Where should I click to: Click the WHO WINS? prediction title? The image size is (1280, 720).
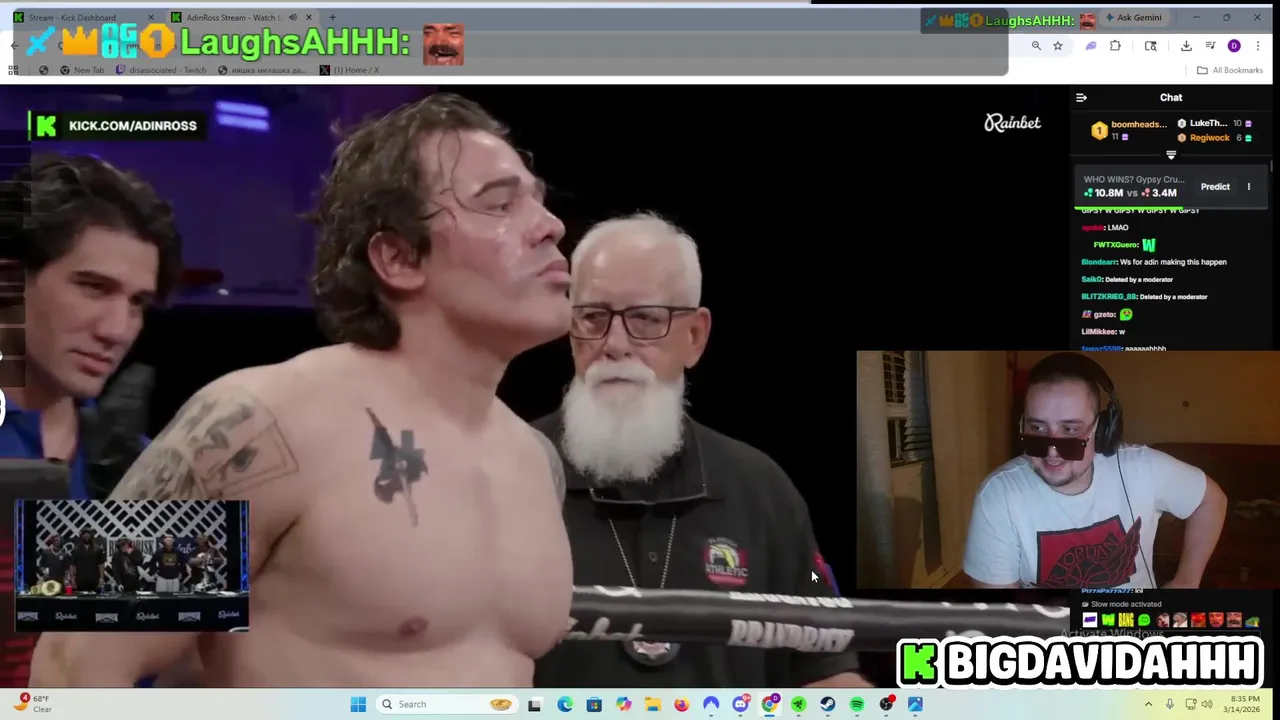(x=1134, y=180)
